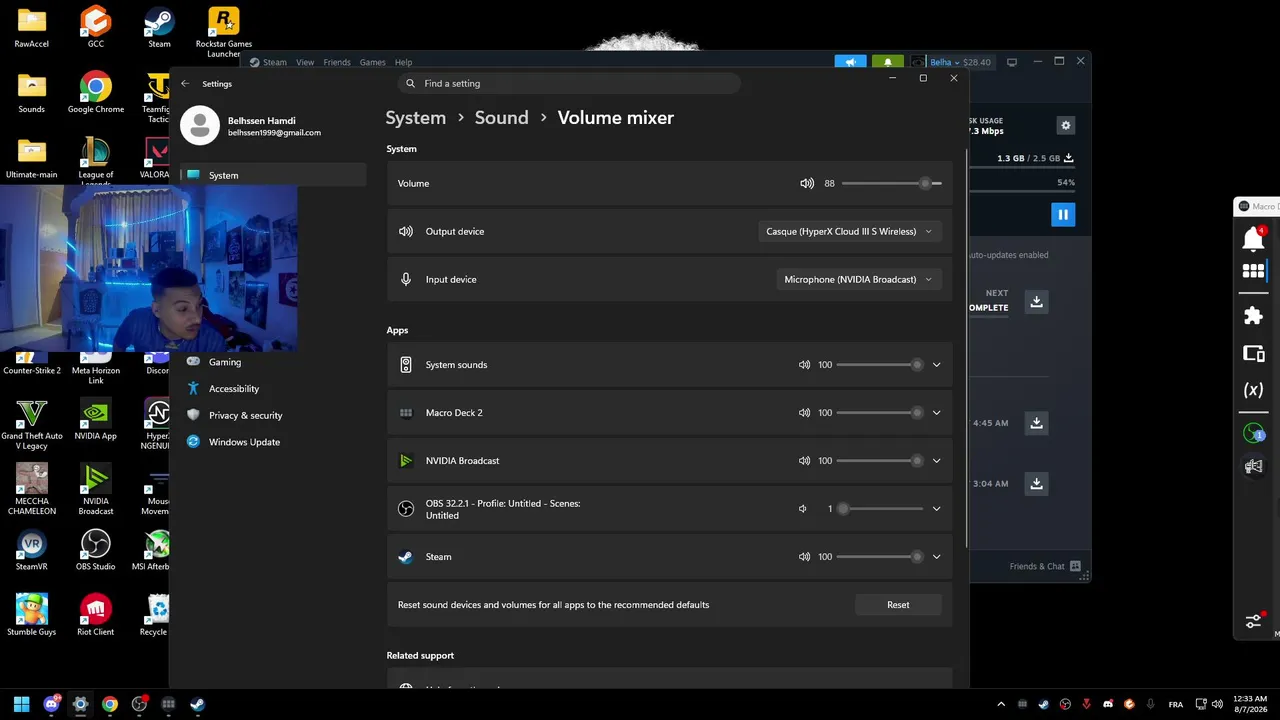
Task: Mute the master Volume speaker icon
Action: tap(807, 183)
